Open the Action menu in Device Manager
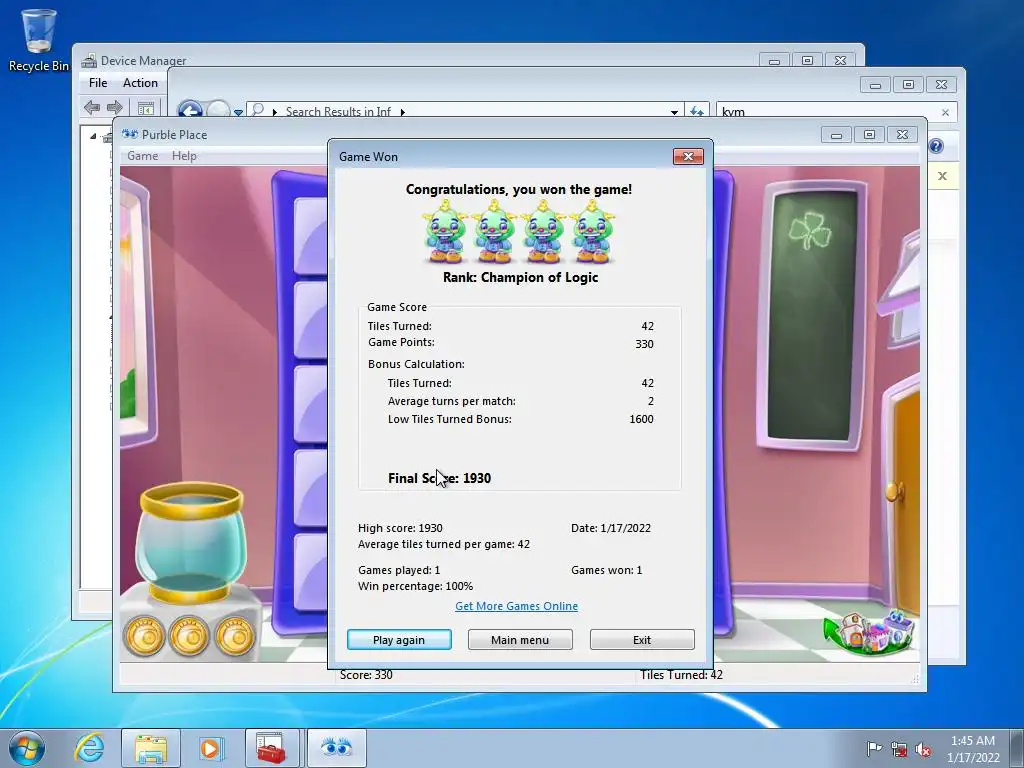1024x768 pixels. pos(140,83)
